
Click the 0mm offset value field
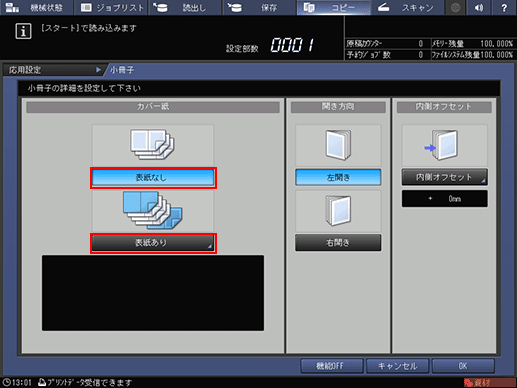(x=445, y=199)
